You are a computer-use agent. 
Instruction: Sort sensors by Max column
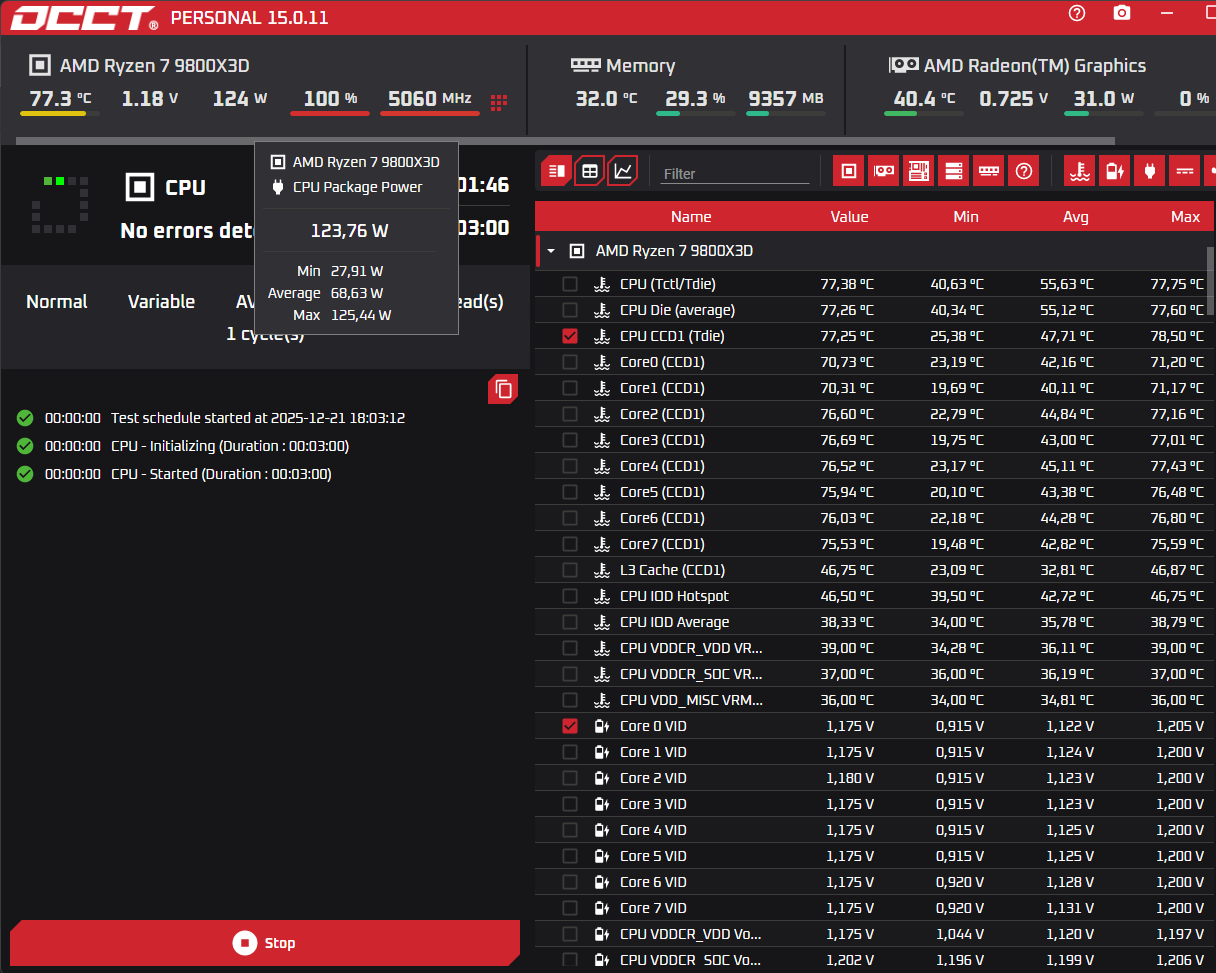(x=1185, y=216)
